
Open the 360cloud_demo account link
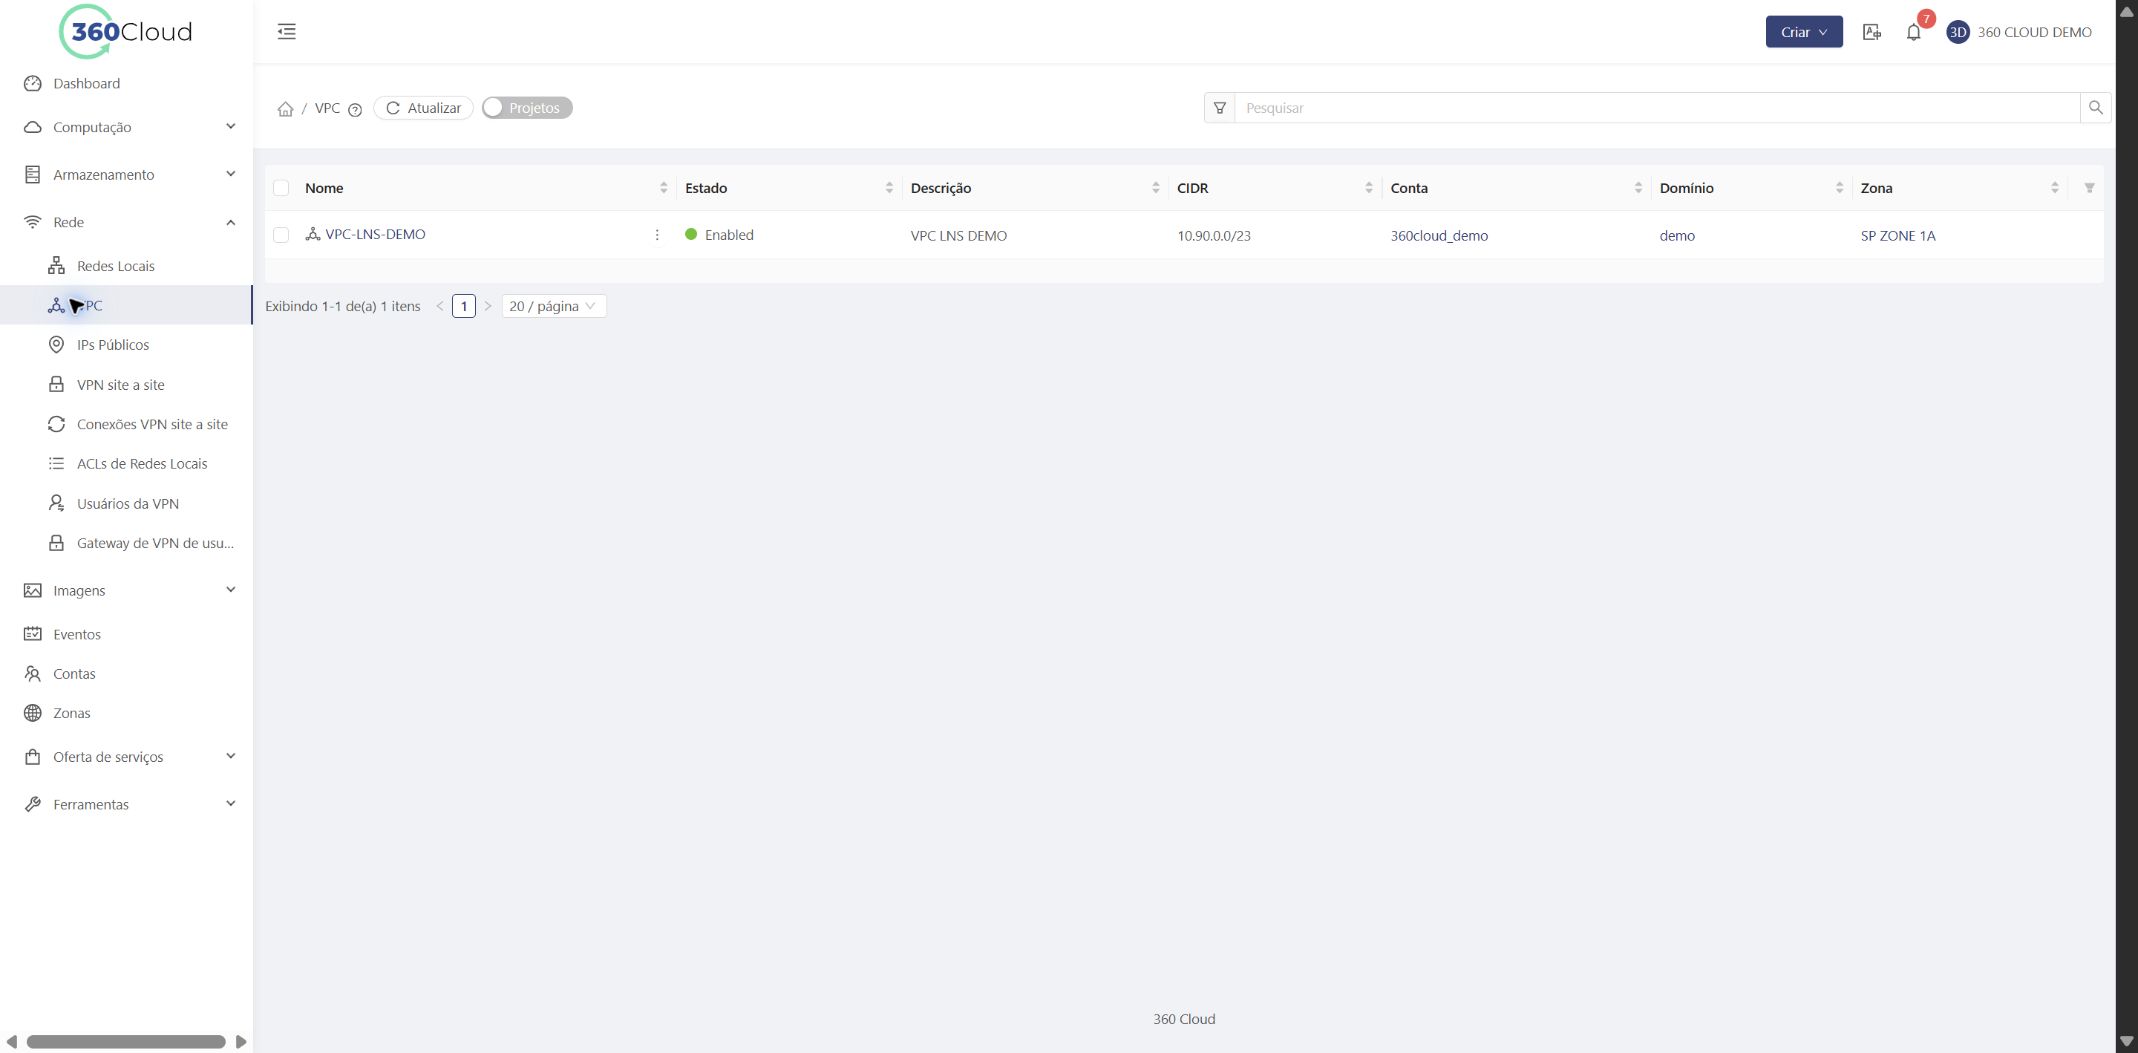1439,236
